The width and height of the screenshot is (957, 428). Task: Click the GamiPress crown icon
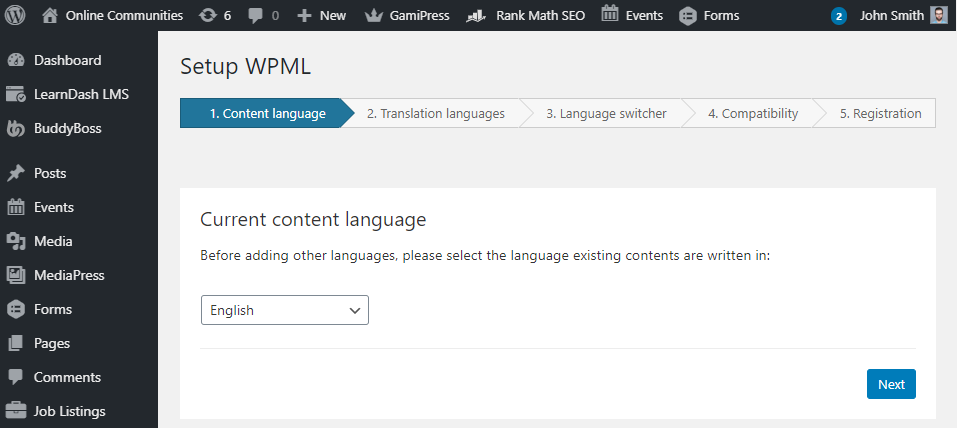[374, 15]
